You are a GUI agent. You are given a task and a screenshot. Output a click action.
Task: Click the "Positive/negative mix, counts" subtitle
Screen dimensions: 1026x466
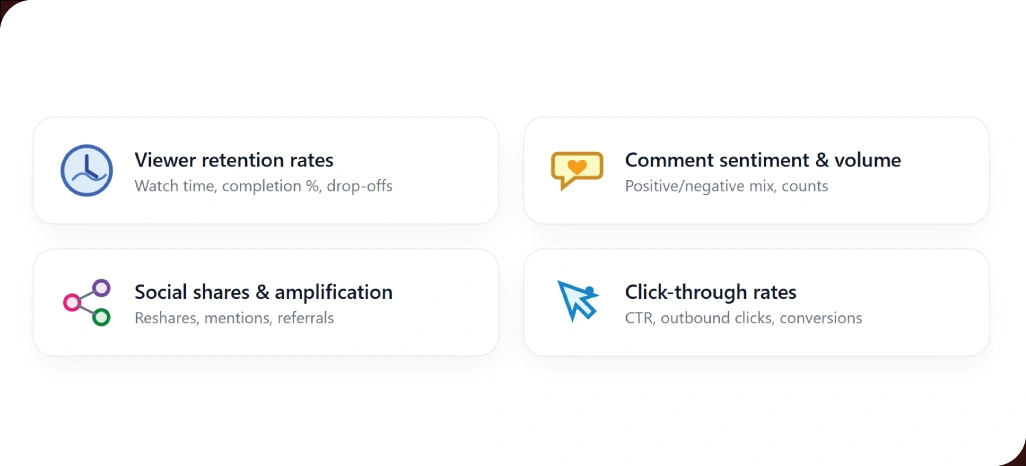726,186
